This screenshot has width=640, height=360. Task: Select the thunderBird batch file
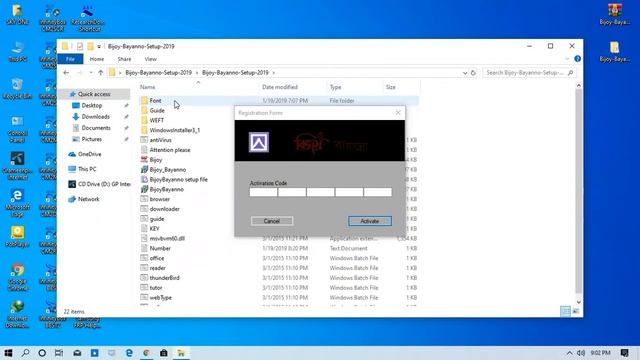pyautogui.click(x=164, y=278)
